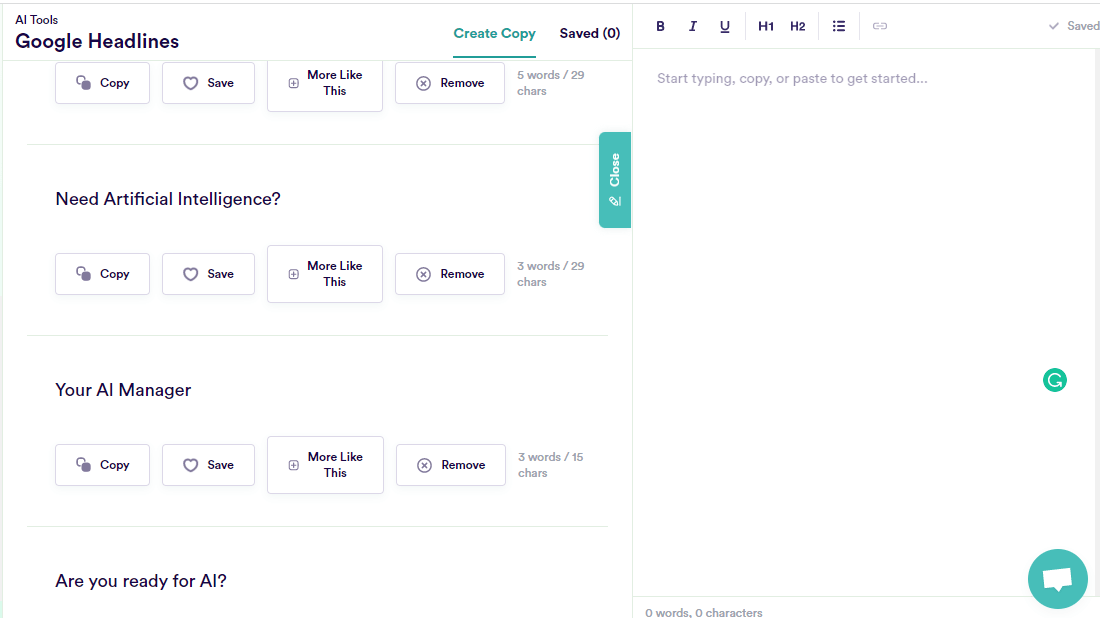Copy the "Your AI Manager" headline
This screenshot has height=618, width=1100.
102,464
